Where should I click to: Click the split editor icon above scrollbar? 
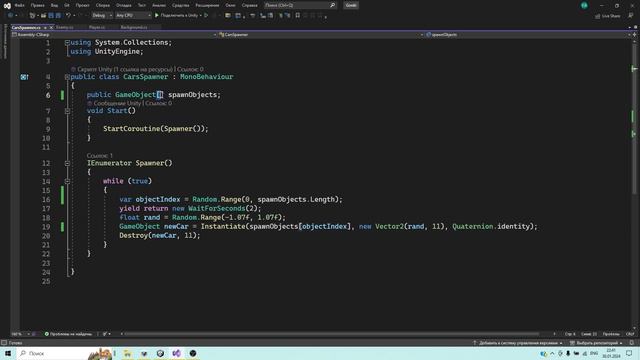[x=634, y=35]
